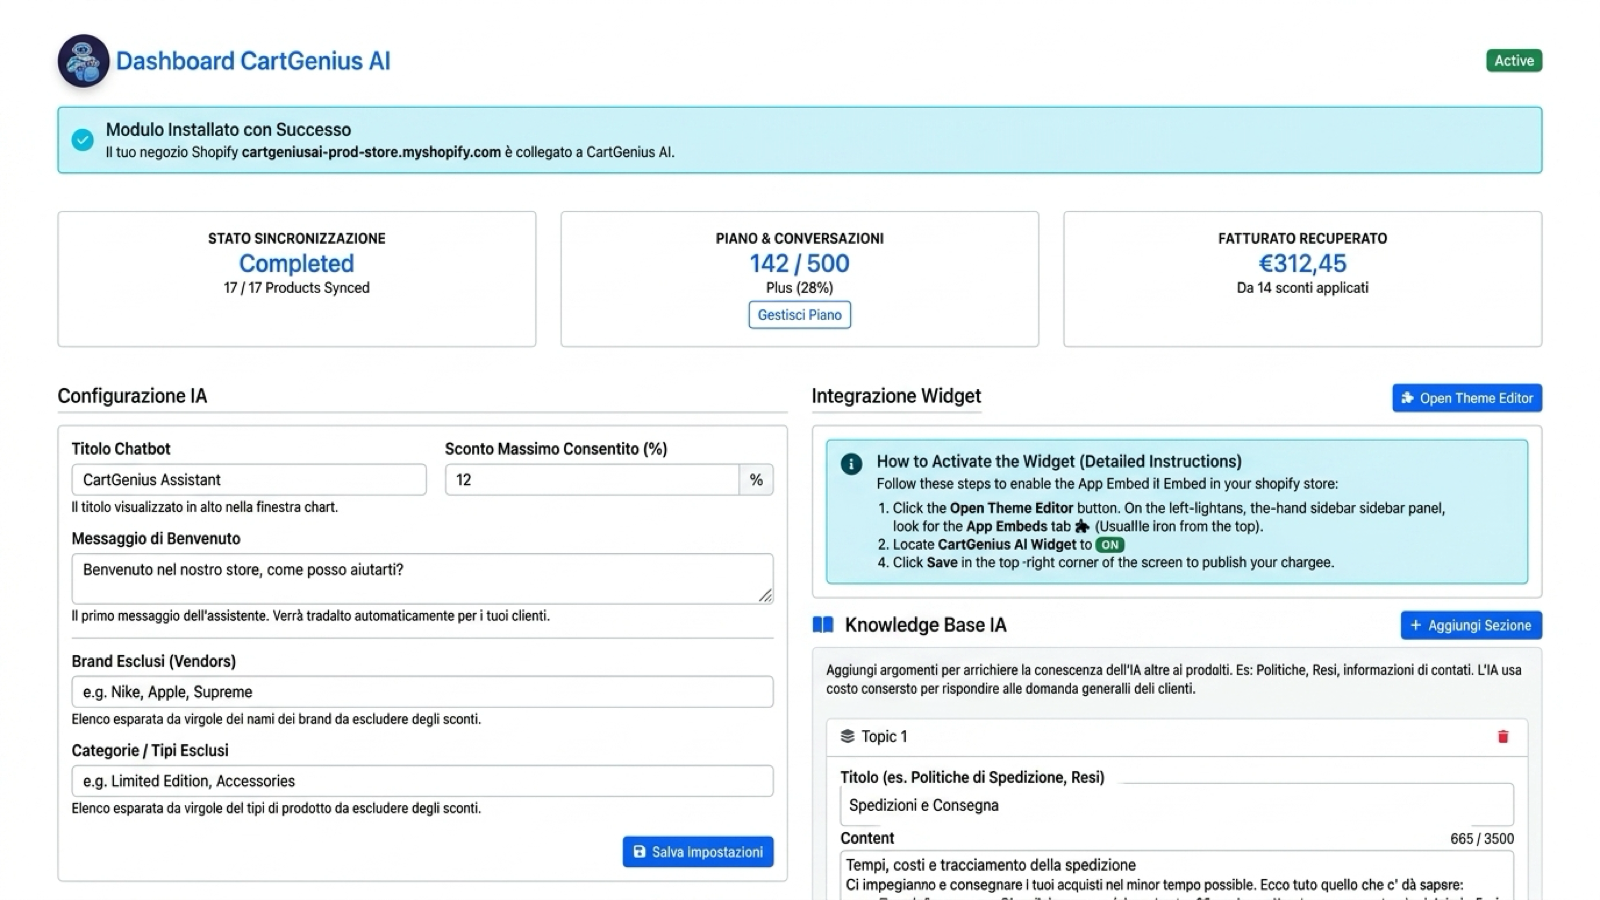This screenshot has width=1600, height=900.
Task: Click the cartgeniusai-prod-store.myshopify.com store address
Action: pyautogui.click(x=371, y=153)
